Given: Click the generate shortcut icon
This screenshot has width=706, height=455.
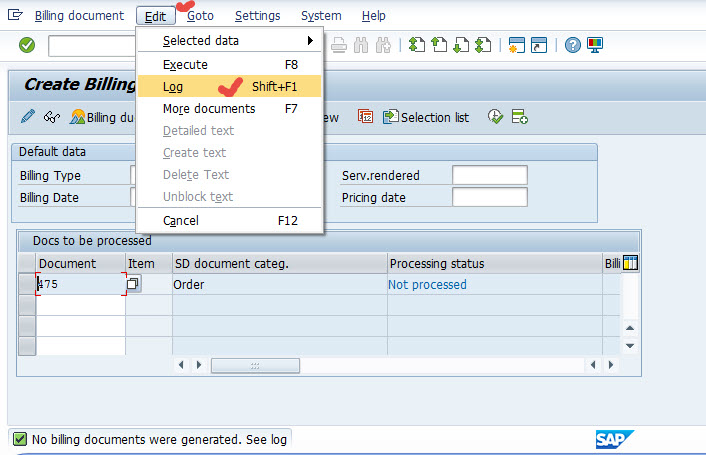Looking at the screenshot, I should (539, 45).
